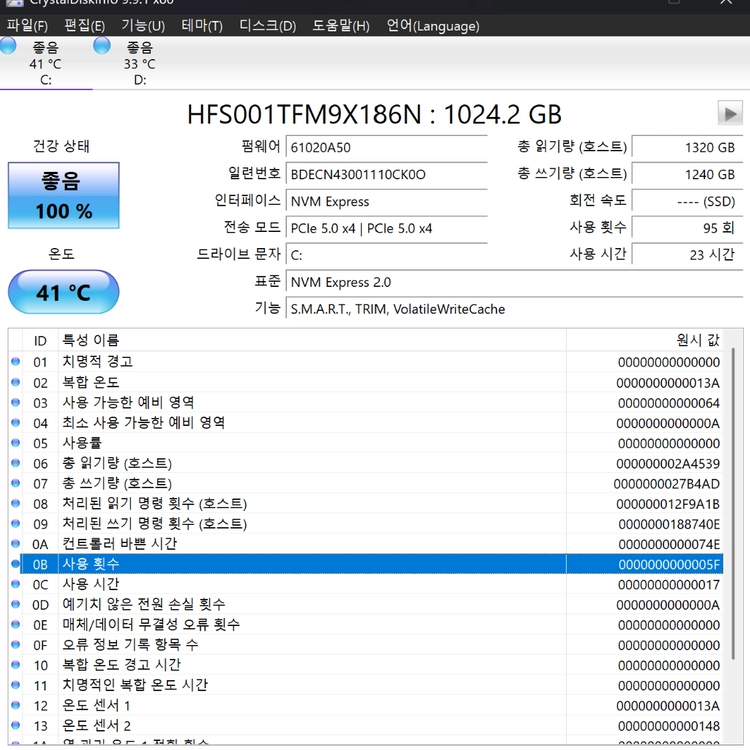This screenshot has width=750, height=750.
Task: Select row 06 총 읽기량 (호스트)
Action: pos(366,463)
